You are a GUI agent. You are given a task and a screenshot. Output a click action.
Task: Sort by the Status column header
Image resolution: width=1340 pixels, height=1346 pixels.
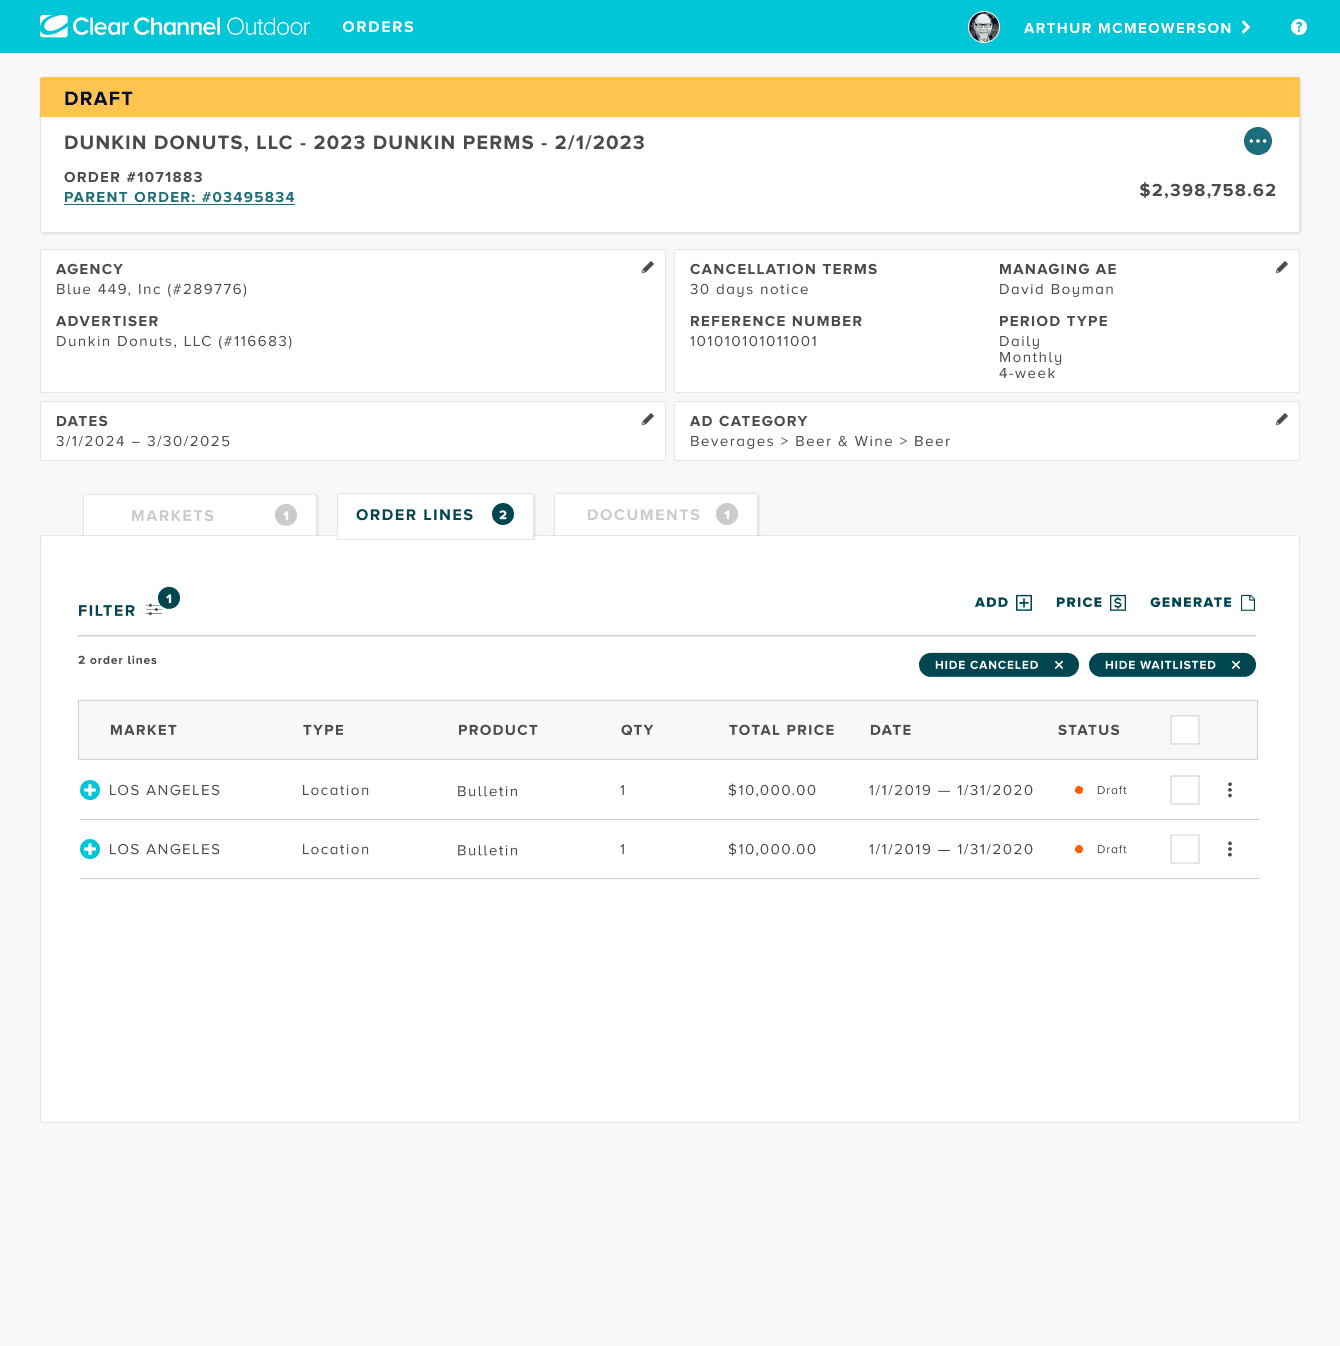(x=1089, y=730)
